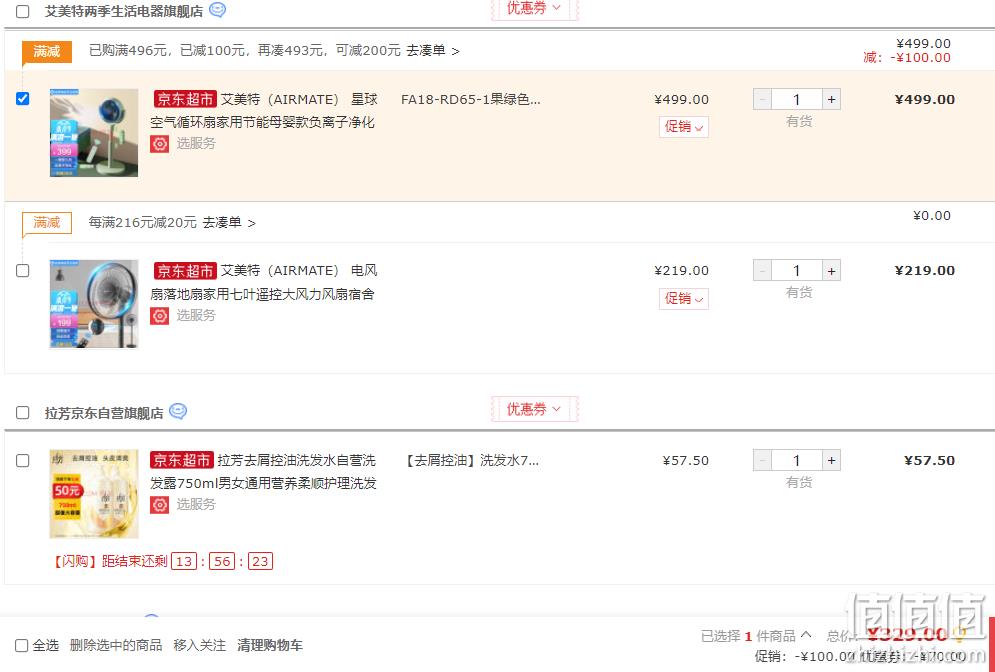Image resolution: width=995 pixels, height=672 pixels.
Task: Select all items from 拉芳京东自营旗舰店
Action: [23, 412]
